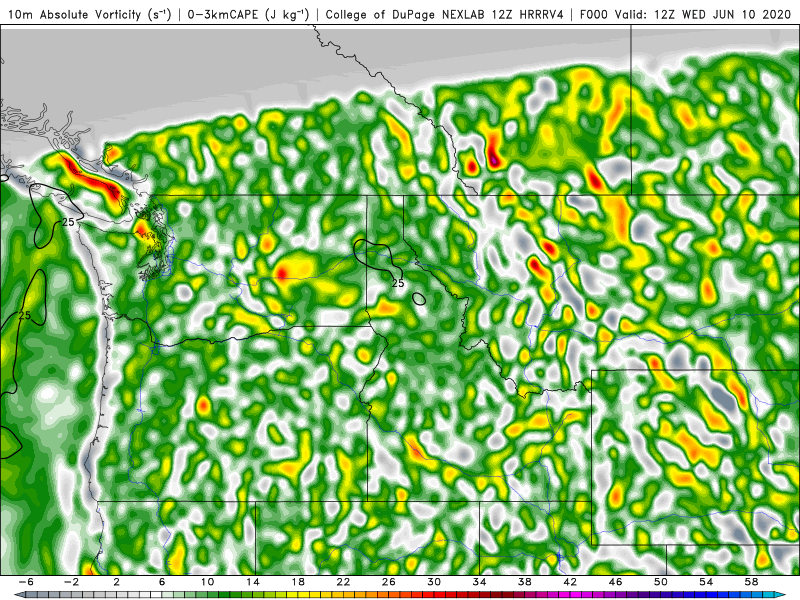Click the "25" CAPE contour label near Idaho-Montana border

click(x=398, y=283)
